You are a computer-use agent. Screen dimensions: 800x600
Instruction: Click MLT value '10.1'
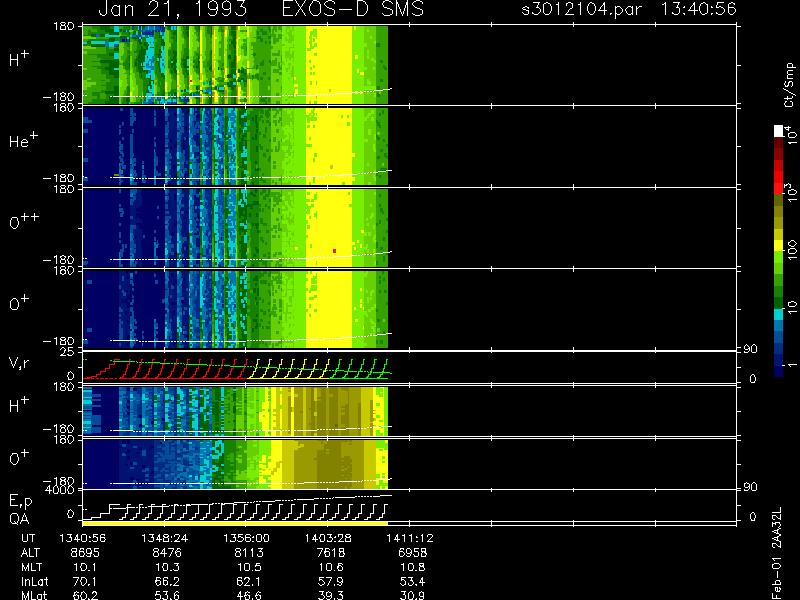pyautogui.click(x=85, y=567)
